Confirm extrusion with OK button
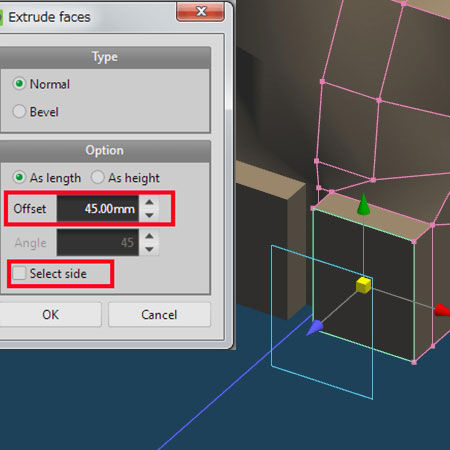Screen dimensions: 450x450 [50, 314]
